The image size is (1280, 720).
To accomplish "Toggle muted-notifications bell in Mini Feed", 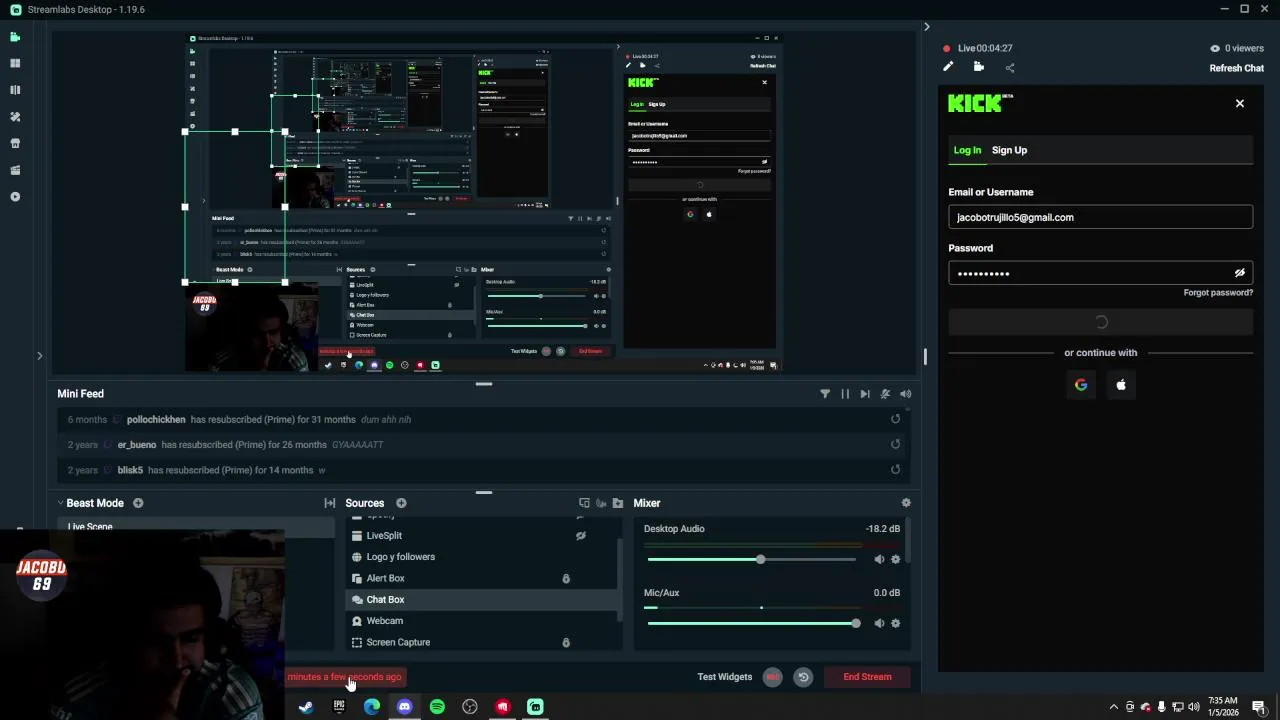I will (x=885, y=394).
